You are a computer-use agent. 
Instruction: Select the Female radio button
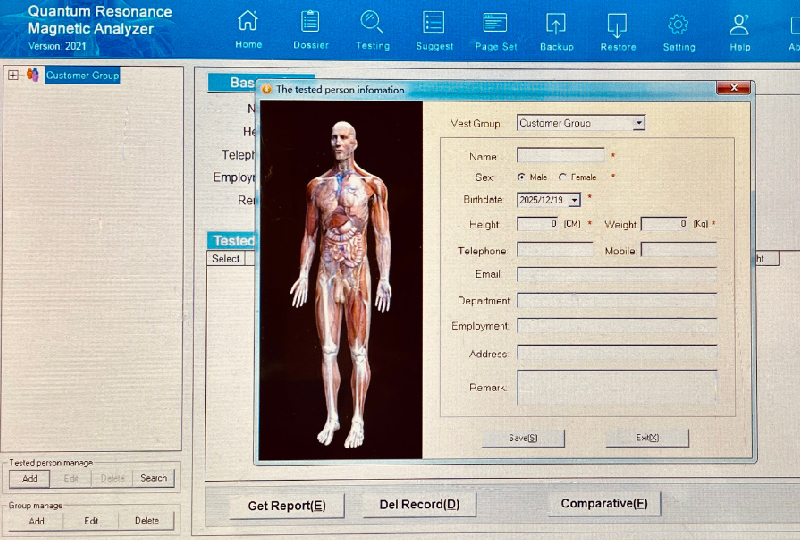pyautogui.click(x=563, y=177)
